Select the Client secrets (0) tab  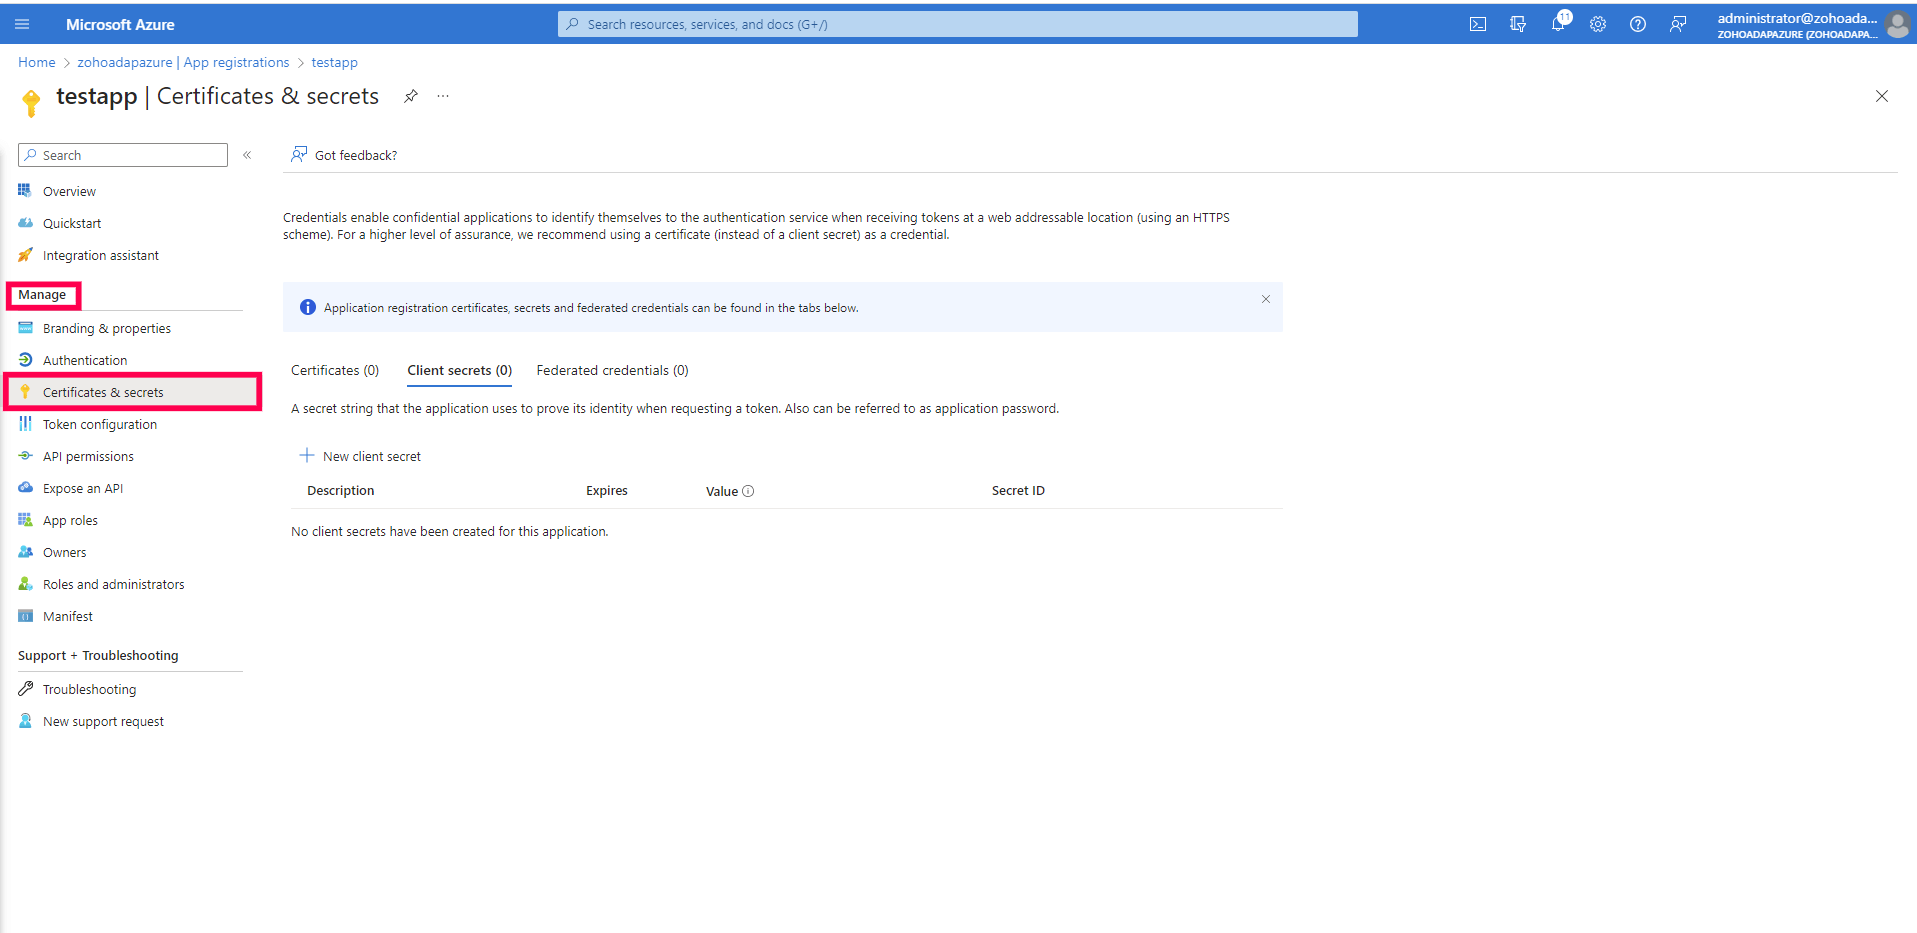(x=459, y=370)
